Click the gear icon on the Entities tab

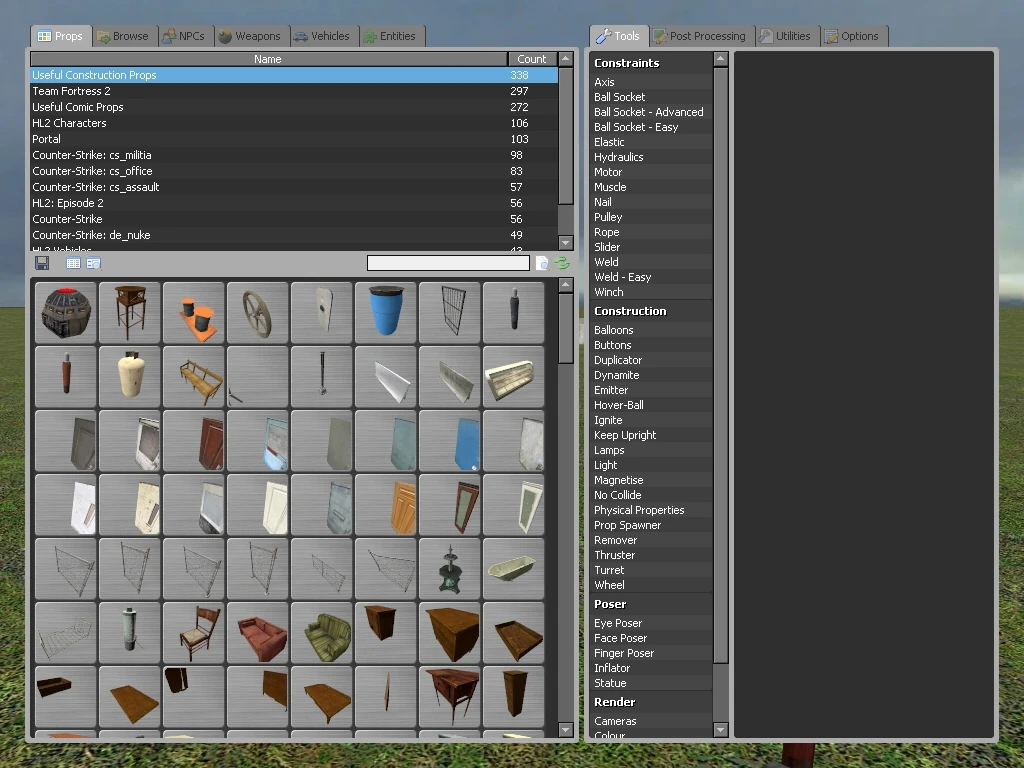coord(370,36)
